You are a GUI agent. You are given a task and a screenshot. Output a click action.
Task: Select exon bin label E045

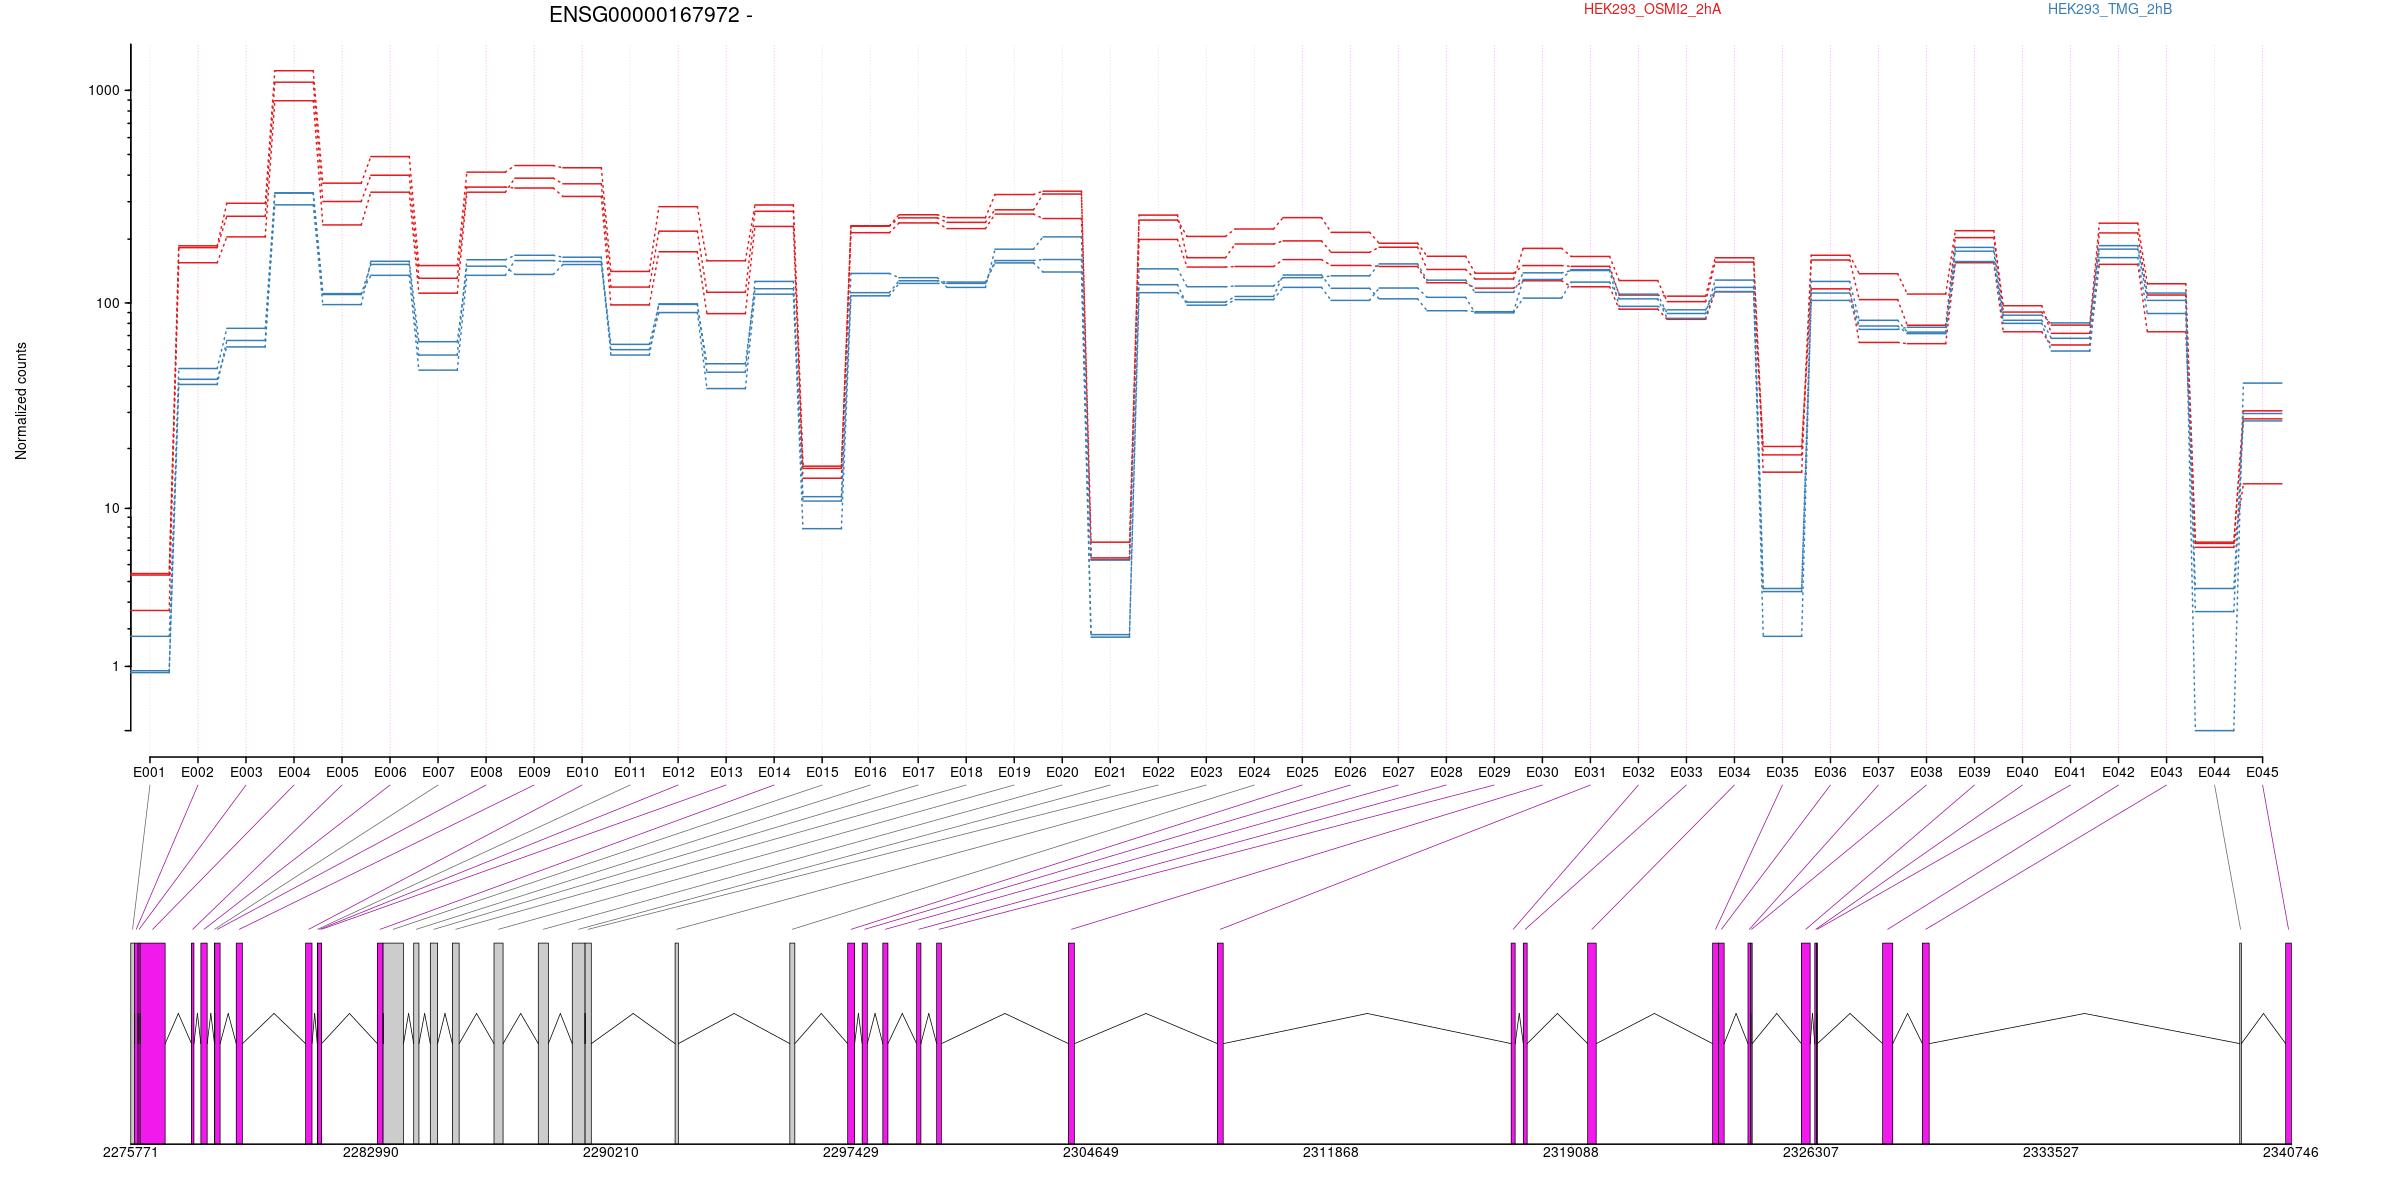point(2261,772)
